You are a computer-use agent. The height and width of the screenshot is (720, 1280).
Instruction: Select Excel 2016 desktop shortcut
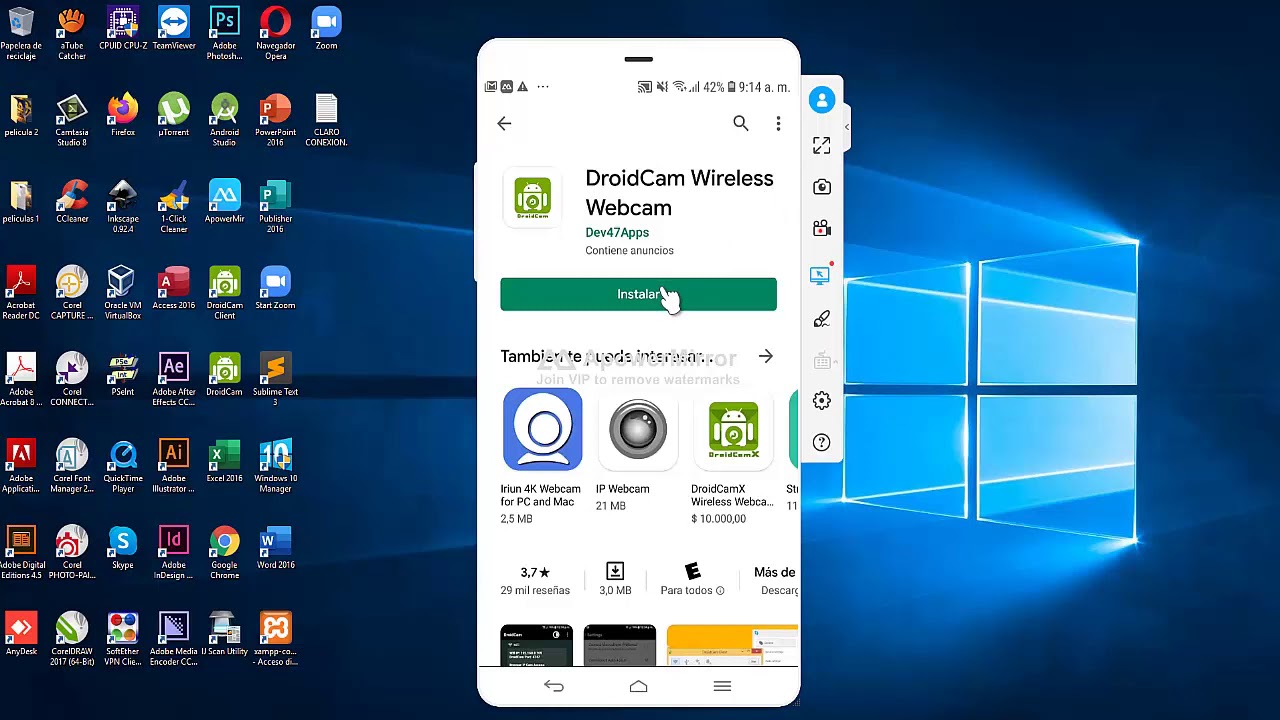point(225,461)
